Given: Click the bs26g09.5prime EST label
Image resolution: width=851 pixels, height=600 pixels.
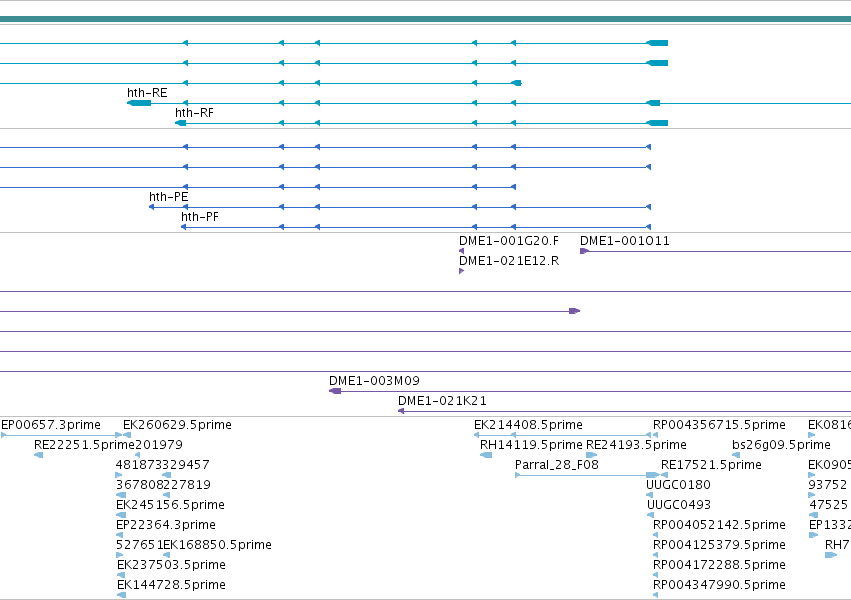Looking at the screenshot, I should (x=781, y=445).
